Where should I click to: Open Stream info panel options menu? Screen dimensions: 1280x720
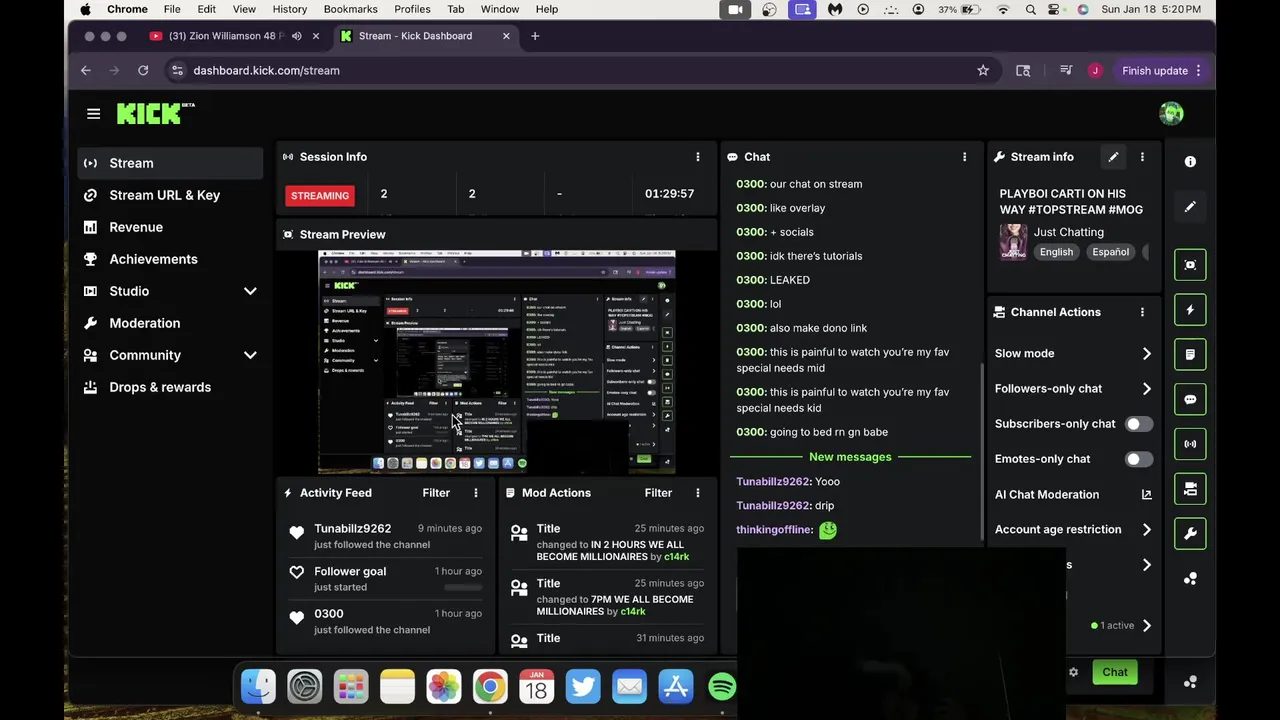(1142, 157)
